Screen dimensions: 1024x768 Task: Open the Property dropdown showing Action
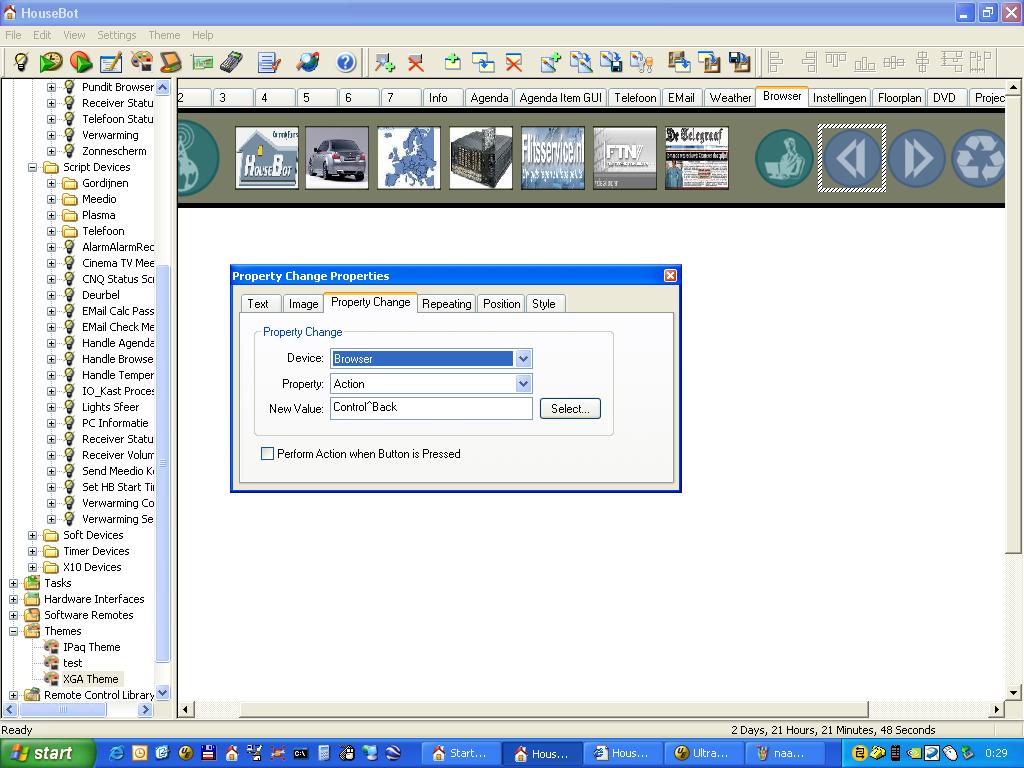pos(523,383)
